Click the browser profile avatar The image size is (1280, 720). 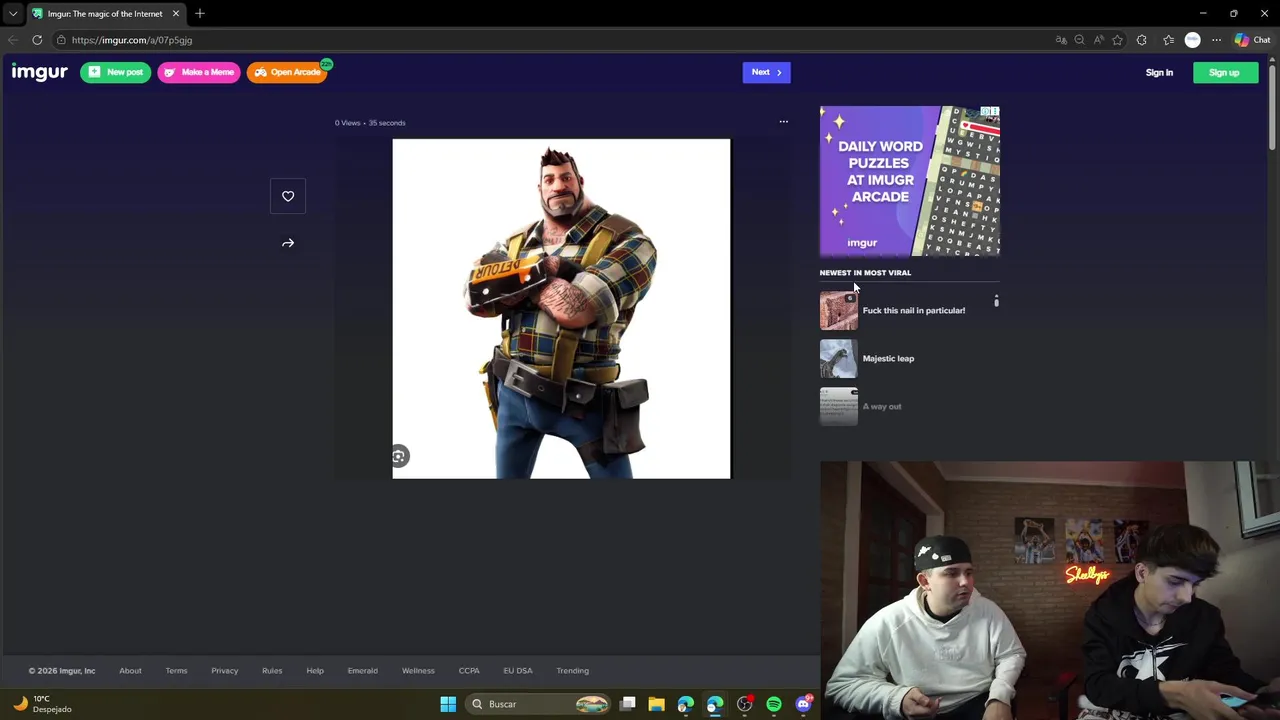pos(1192,40)
